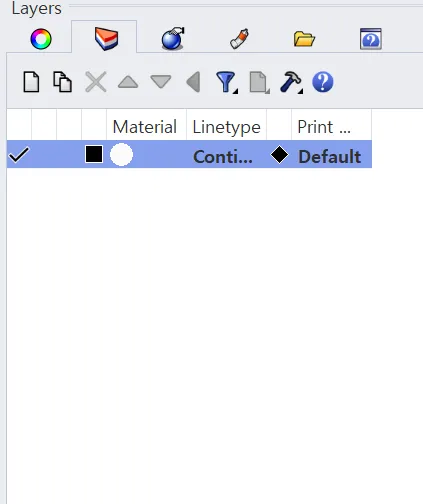This screenshot has height=504, width=423.
Task: Open the layer filter funnel dropdown
Action: tap(227, 82)
